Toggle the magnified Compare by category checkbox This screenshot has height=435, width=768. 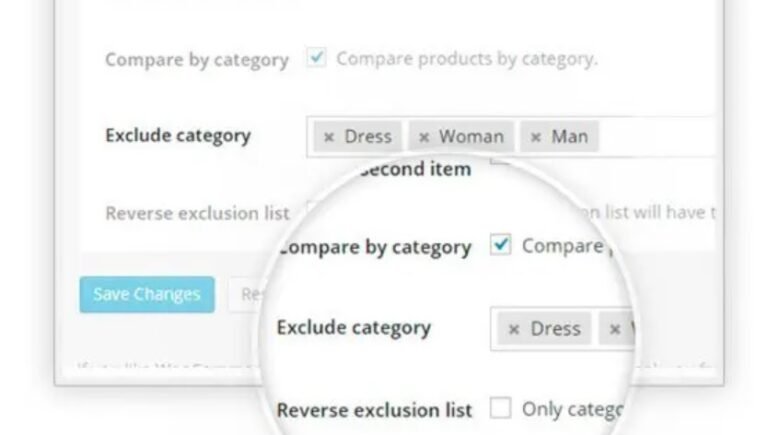point(501,246)
